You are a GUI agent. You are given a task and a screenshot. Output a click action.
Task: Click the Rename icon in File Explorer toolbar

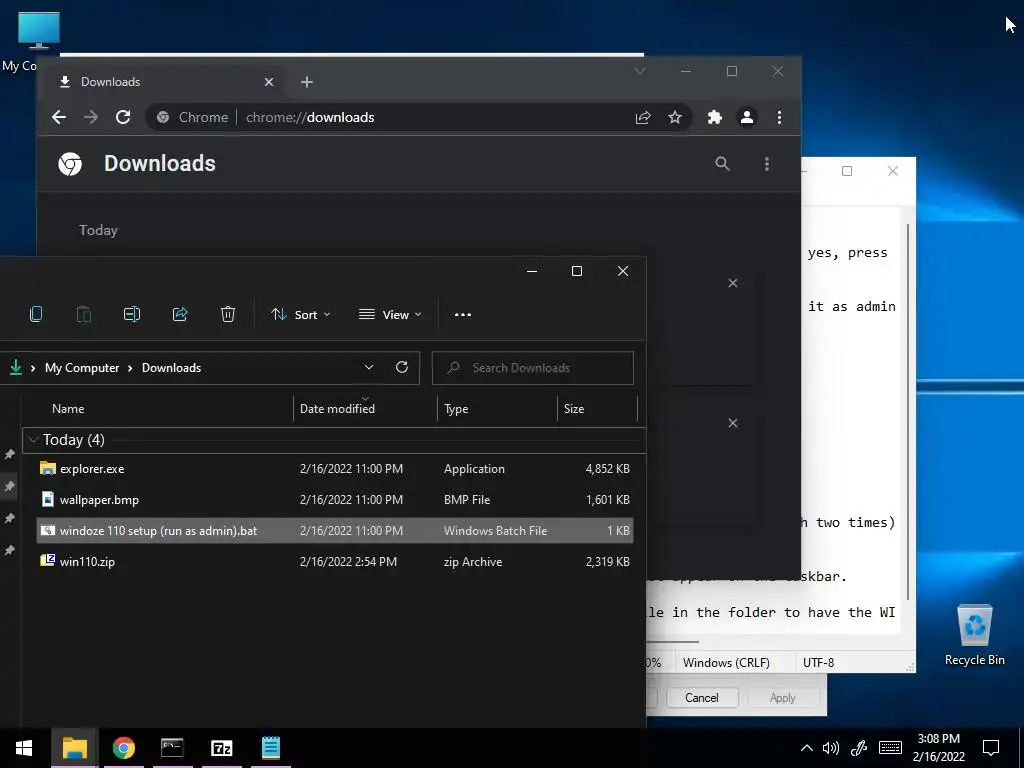point(132,314)
